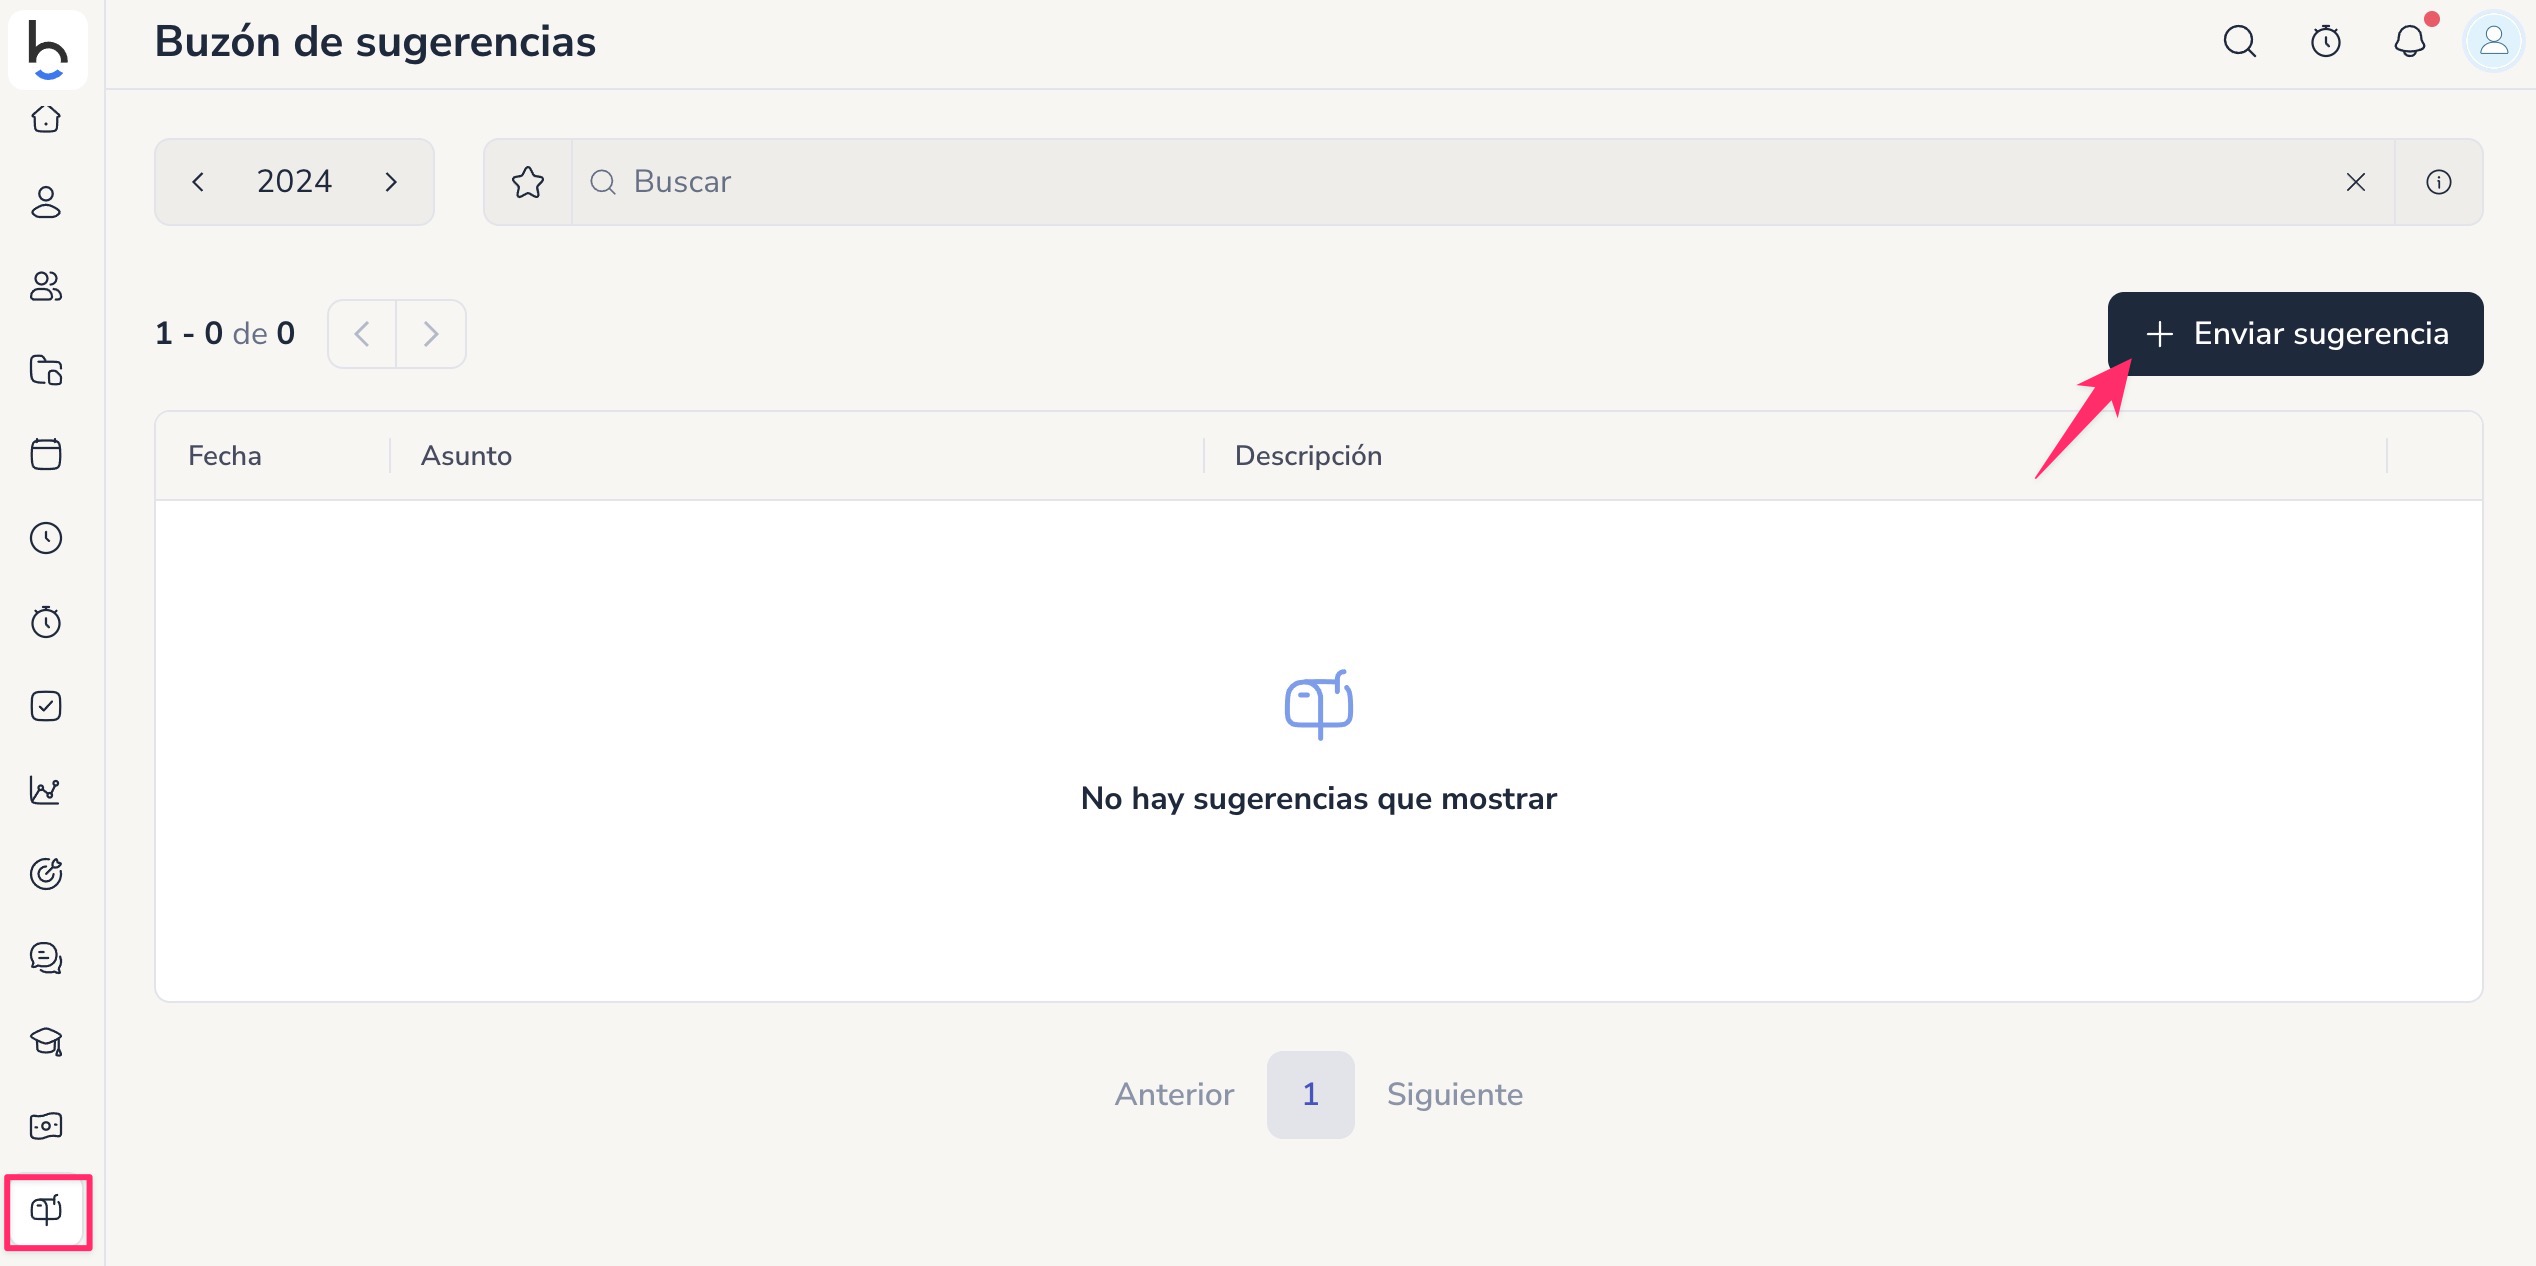Open the chat bubbles sidebar icon
Viewport: 2536px width, 1266px height.
coord(46,958)
